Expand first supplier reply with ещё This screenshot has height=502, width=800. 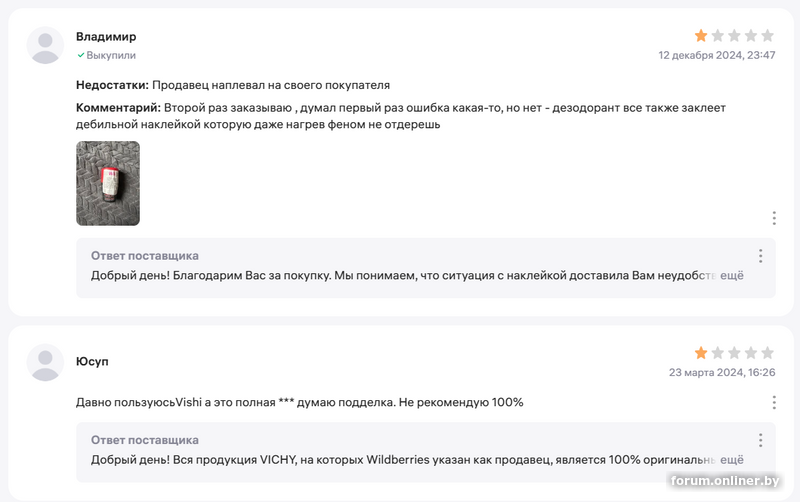[x=732, y=275]
